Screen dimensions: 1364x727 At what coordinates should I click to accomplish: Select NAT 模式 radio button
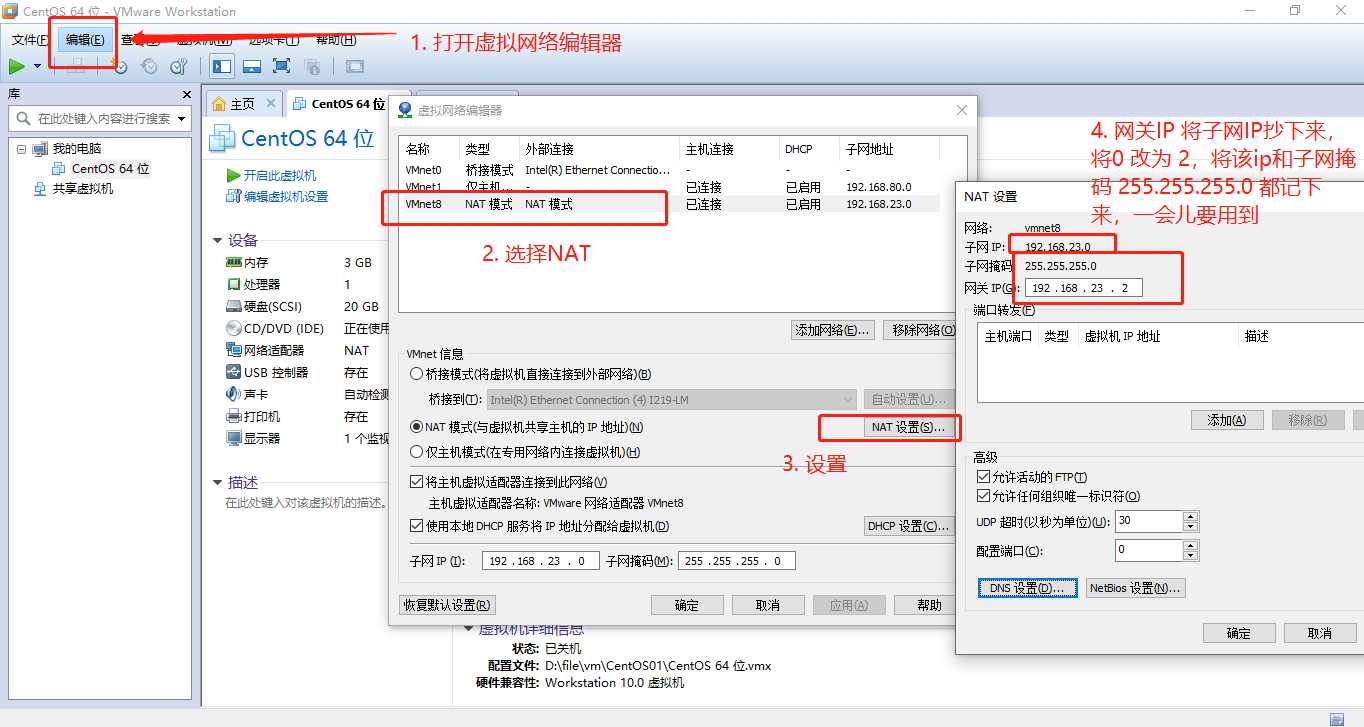click(x=416, y=427)
